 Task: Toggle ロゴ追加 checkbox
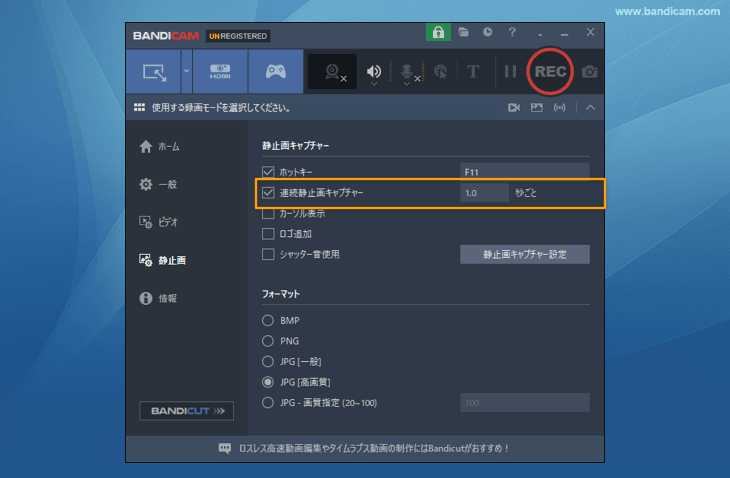[x=268, y=234]
